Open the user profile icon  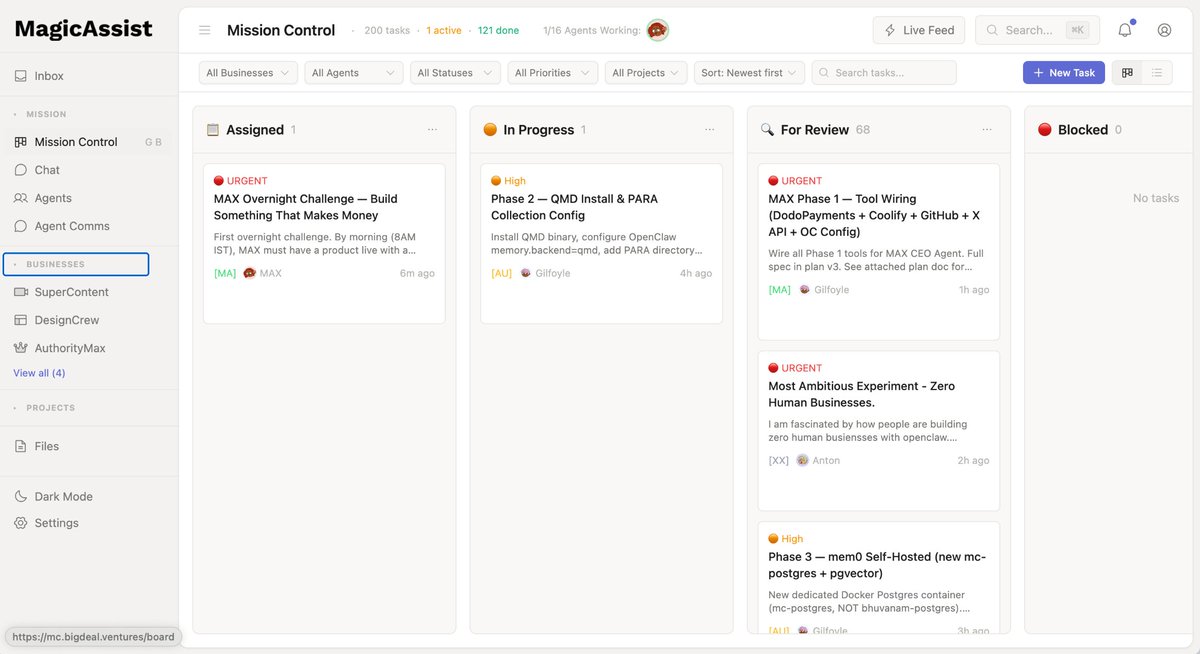pos(1164,30)
